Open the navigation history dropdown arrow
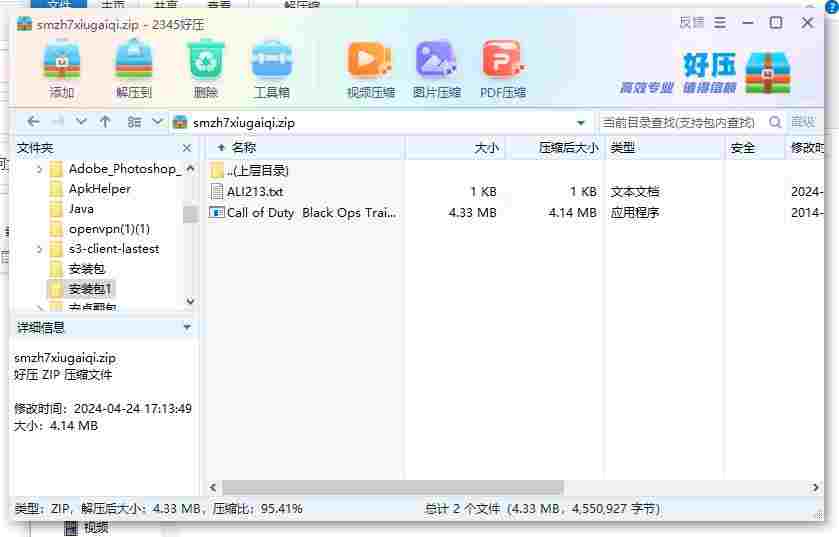 pos(81,122)
